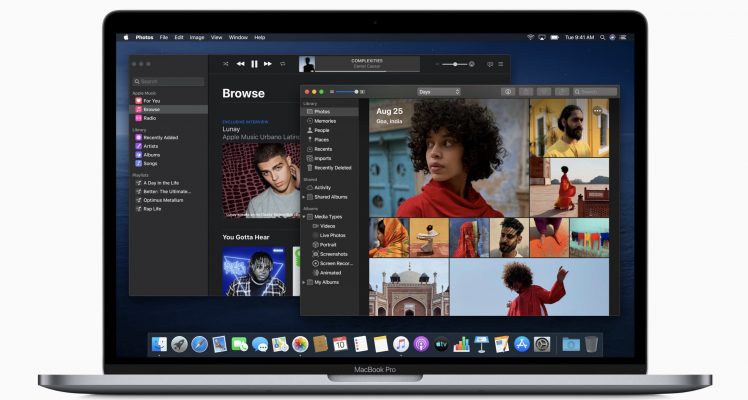Viewport: 748px width, 400px height.
Task: Open the Days view dropdown in Photos
Action: tap(439, 91)
